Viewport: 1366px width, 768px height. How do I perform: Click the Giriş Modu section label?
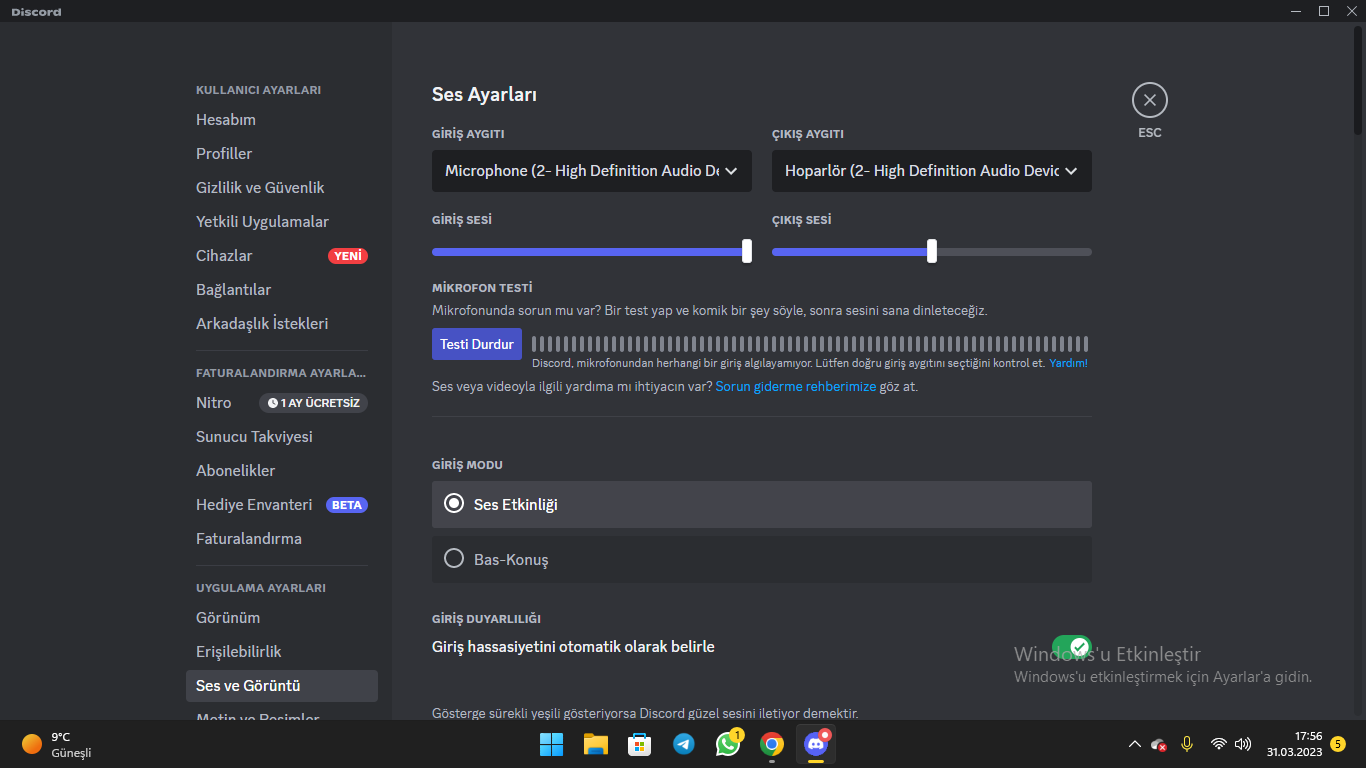(467, 465)
